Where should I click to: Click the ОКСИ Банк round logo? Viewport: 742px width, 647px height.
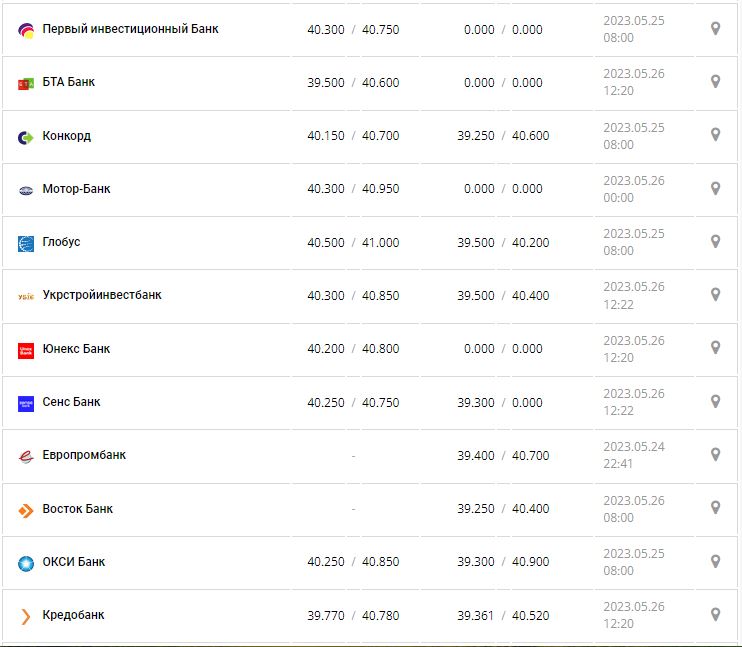pyautogui.click(x=26, y=563)
